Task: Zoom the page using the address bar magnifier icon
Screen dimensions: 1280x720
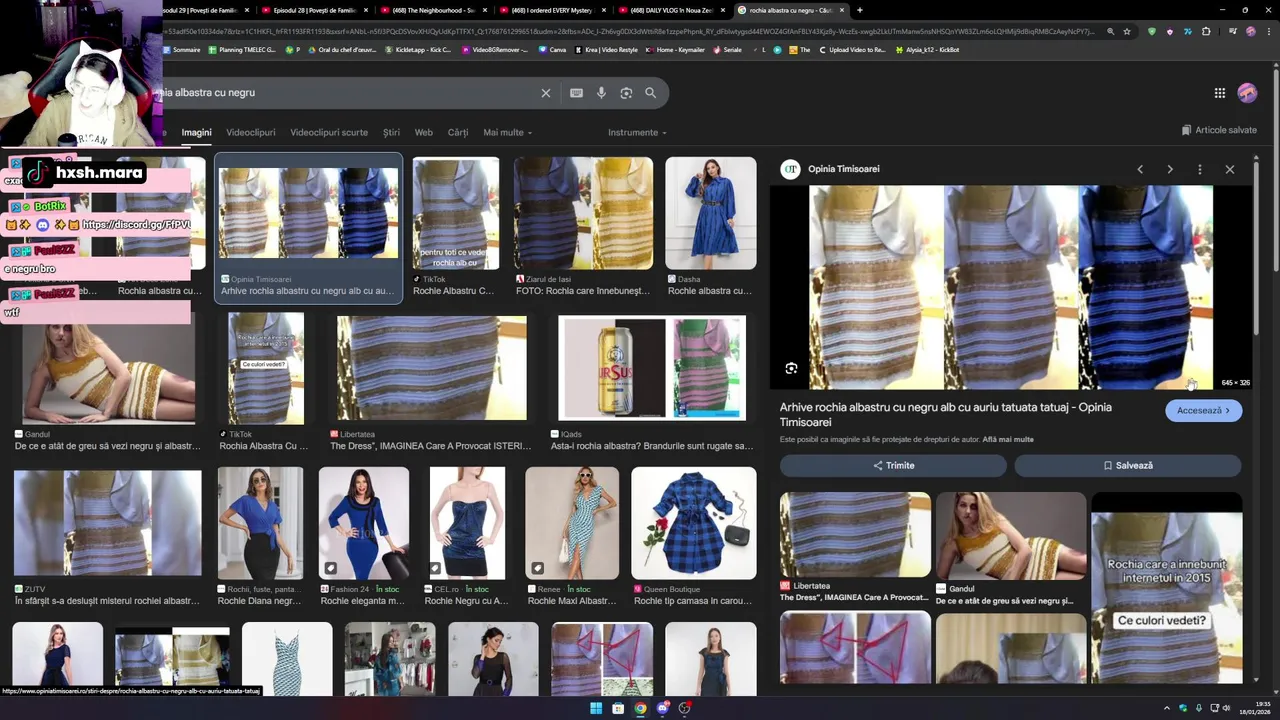Action: click(1110, 31)
